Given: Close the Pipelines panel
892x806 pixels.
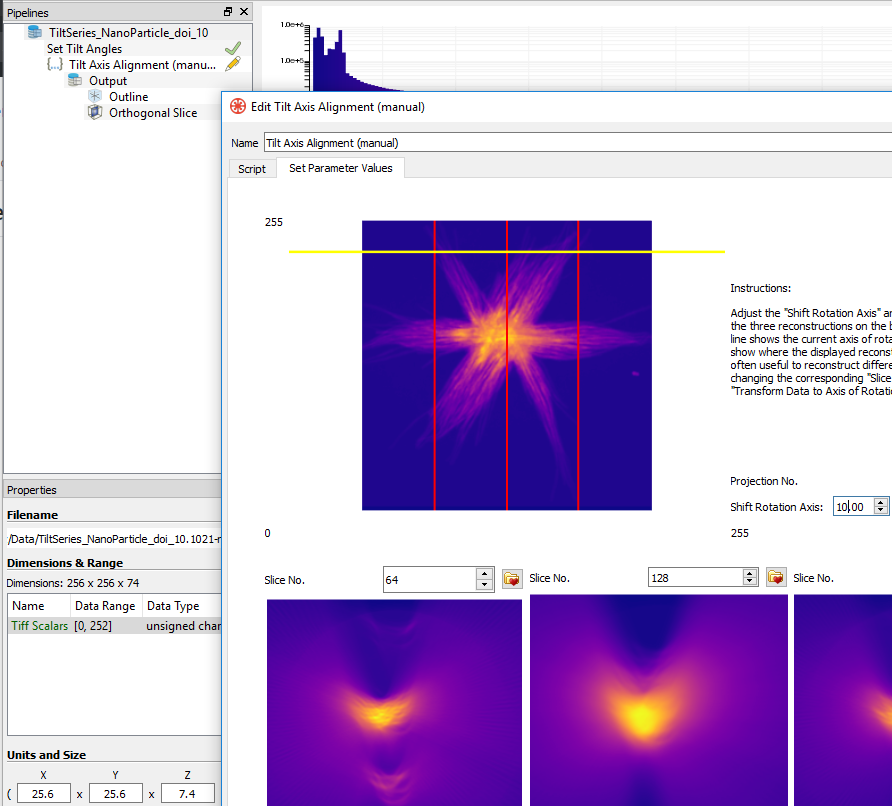Looking at the screenshot, I should [244, 11].
